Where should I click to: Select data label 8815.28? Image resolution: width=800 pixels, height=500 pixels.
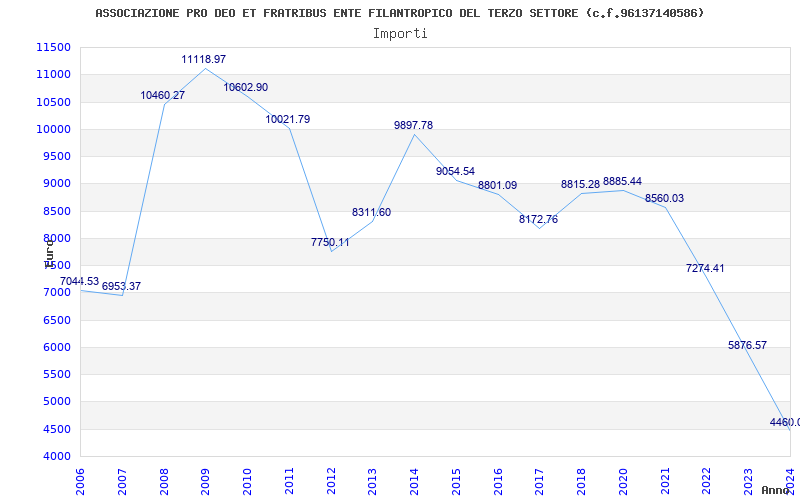(580, 184)
